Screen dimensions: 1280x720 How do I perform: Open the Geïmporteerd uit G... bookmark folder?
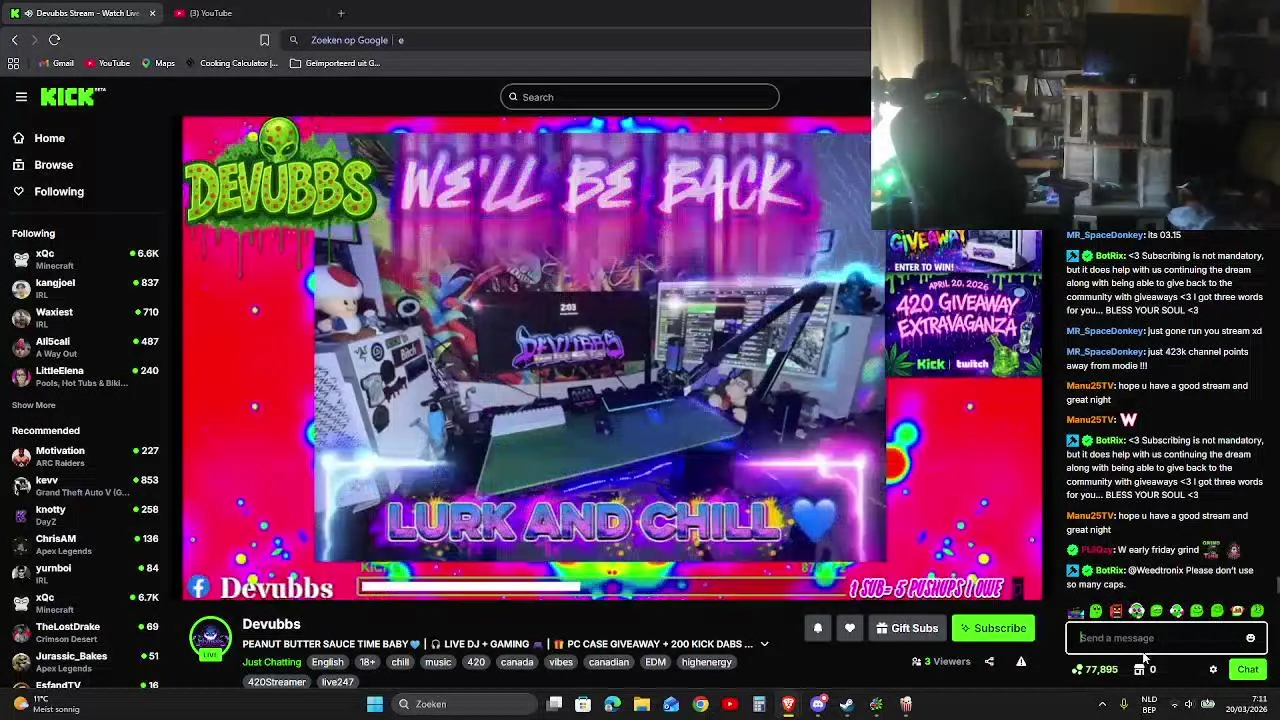[334, 63]
